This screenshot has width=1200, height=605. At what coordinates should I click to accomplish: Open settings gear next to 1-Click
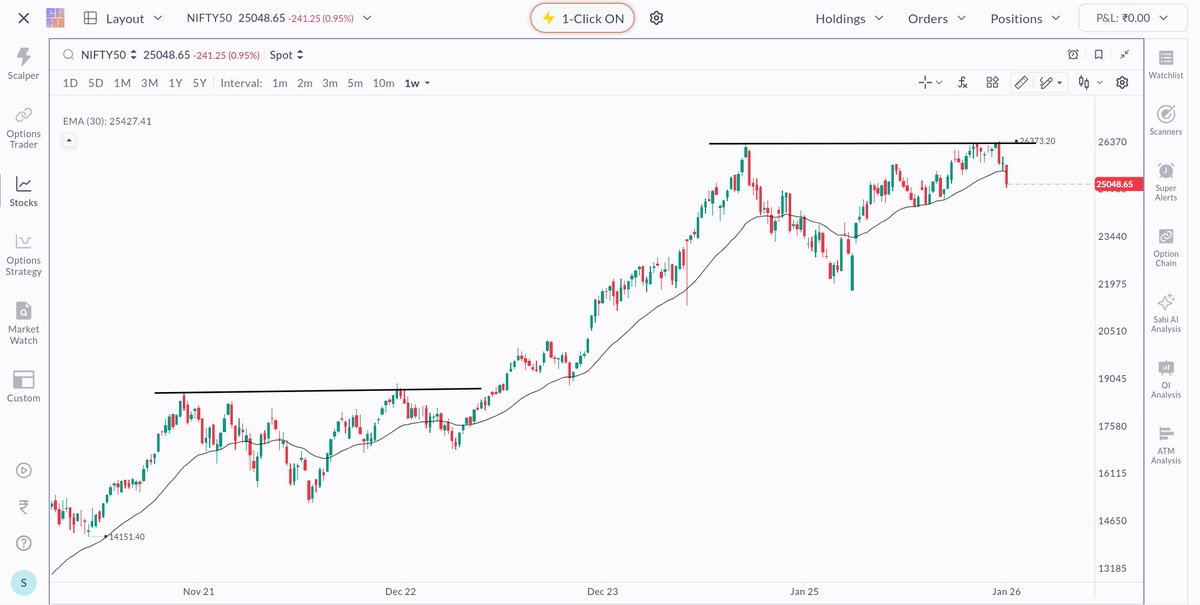(x=656, y=18)
